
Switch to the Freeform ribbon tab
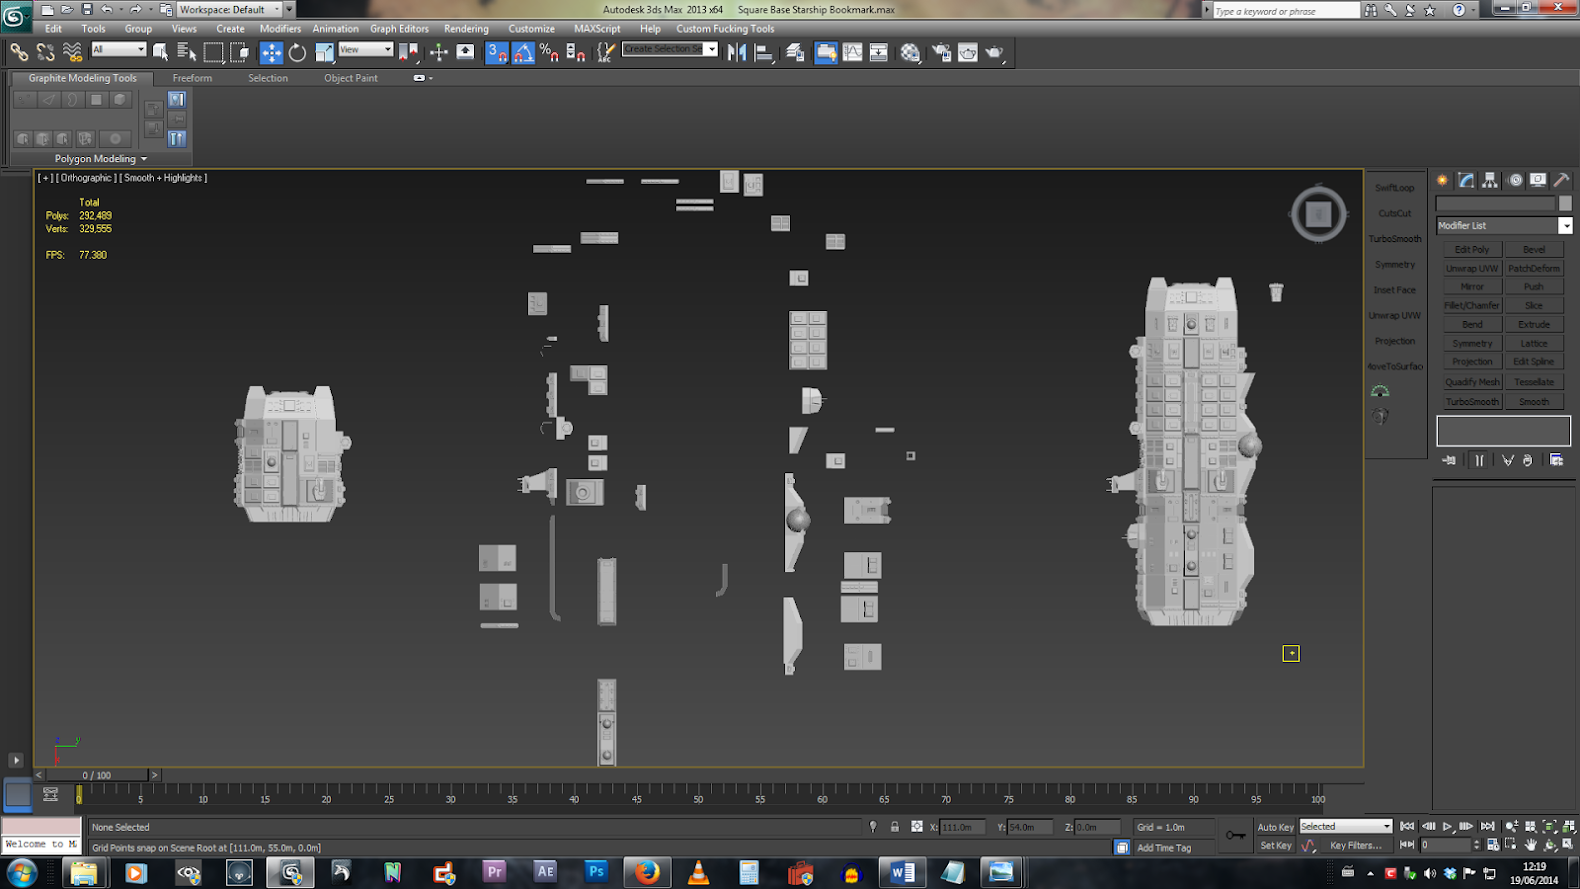click(x=192, y=78)
